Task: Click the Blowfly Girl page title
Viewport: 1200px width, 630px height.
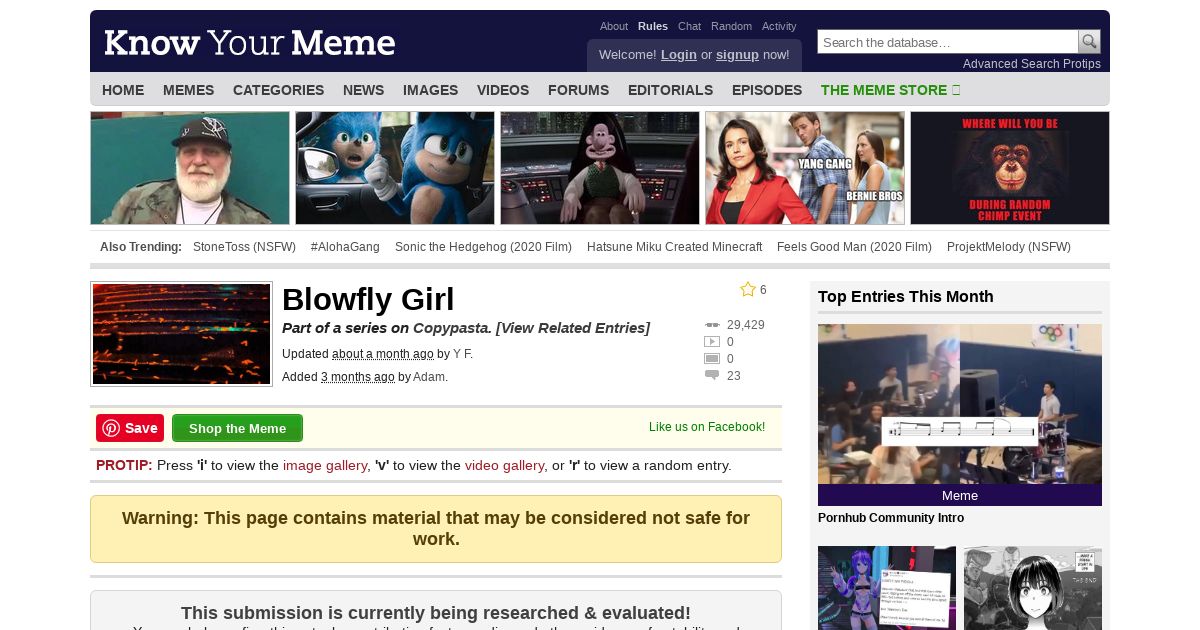Action: (368, 299)
